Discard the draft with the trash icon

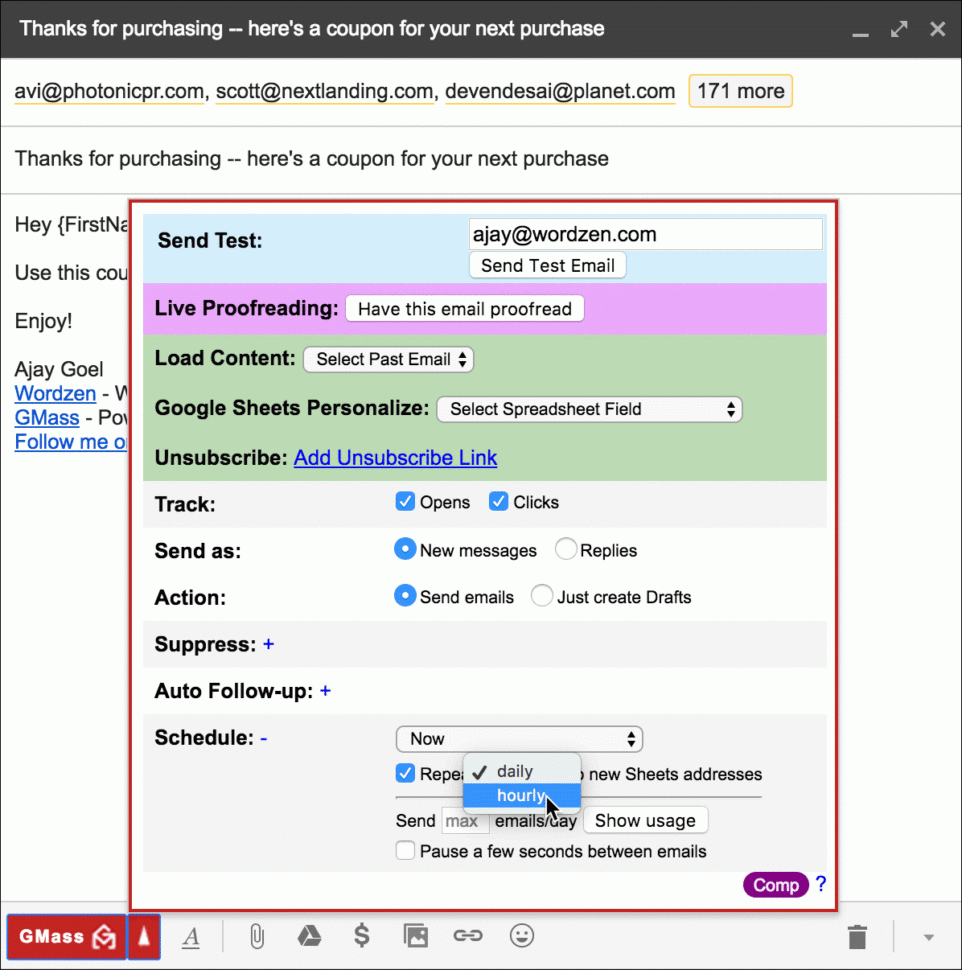pos(856,936)
